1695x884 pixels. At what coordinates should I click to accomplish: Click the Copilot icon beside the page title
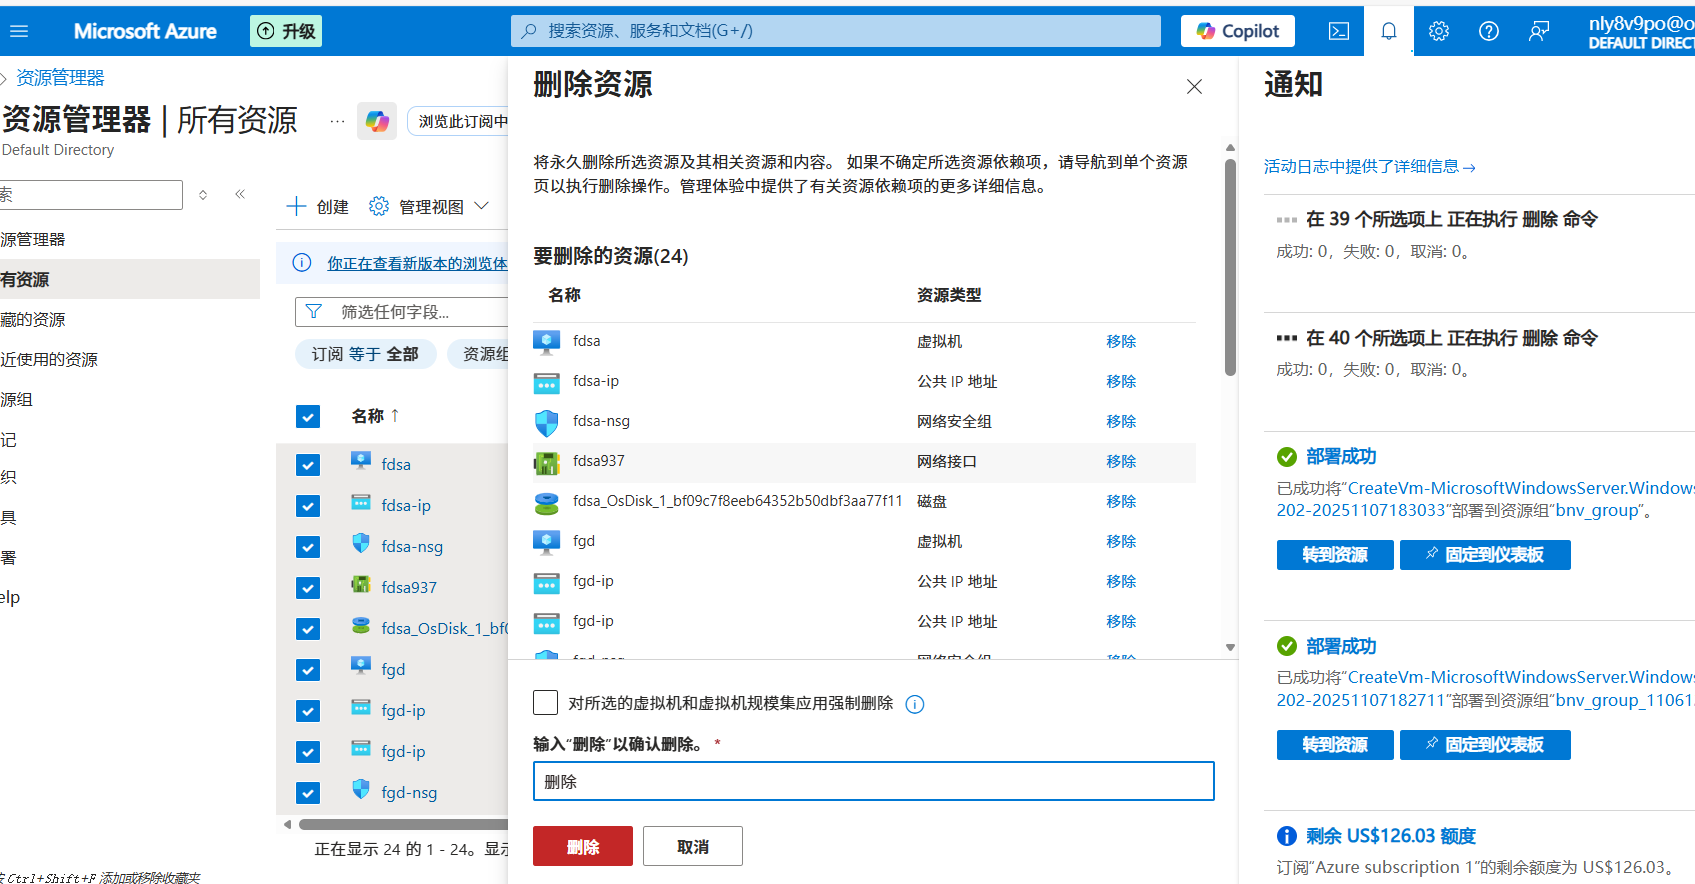[x=377, y=121]
